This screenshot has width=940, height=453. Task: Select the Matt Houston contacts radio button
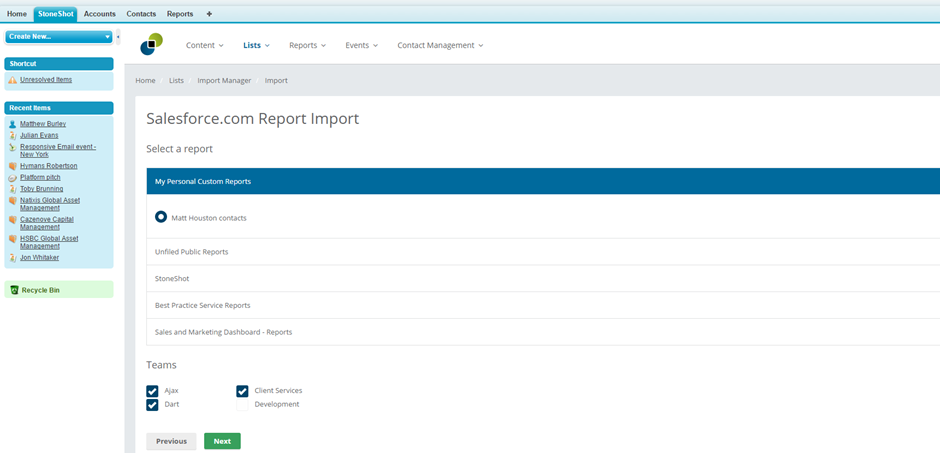[161, 217]
